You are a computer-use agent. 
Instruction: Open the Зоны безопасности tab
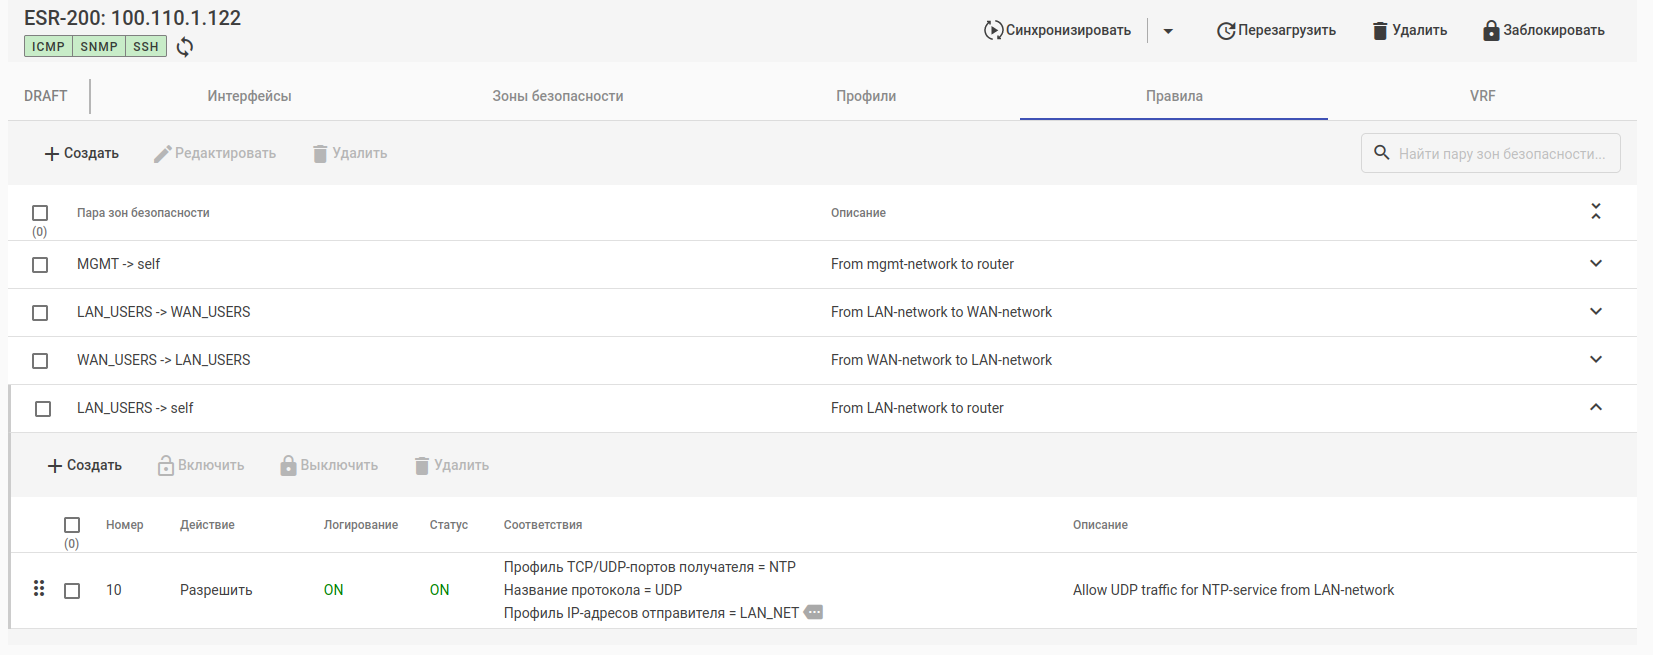[x=557, y=96]
